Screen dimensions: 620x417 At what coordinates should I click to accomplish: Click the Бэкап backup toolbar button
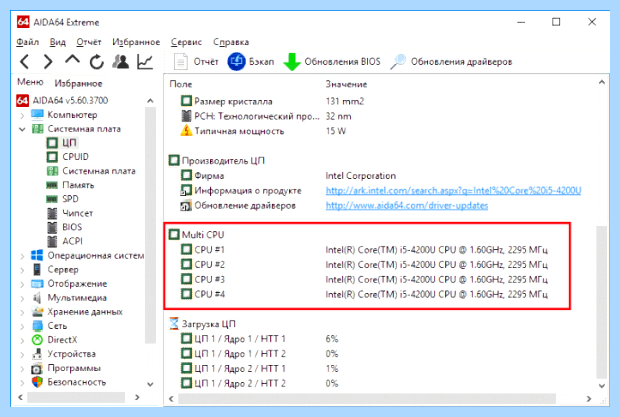click(251, 62)
